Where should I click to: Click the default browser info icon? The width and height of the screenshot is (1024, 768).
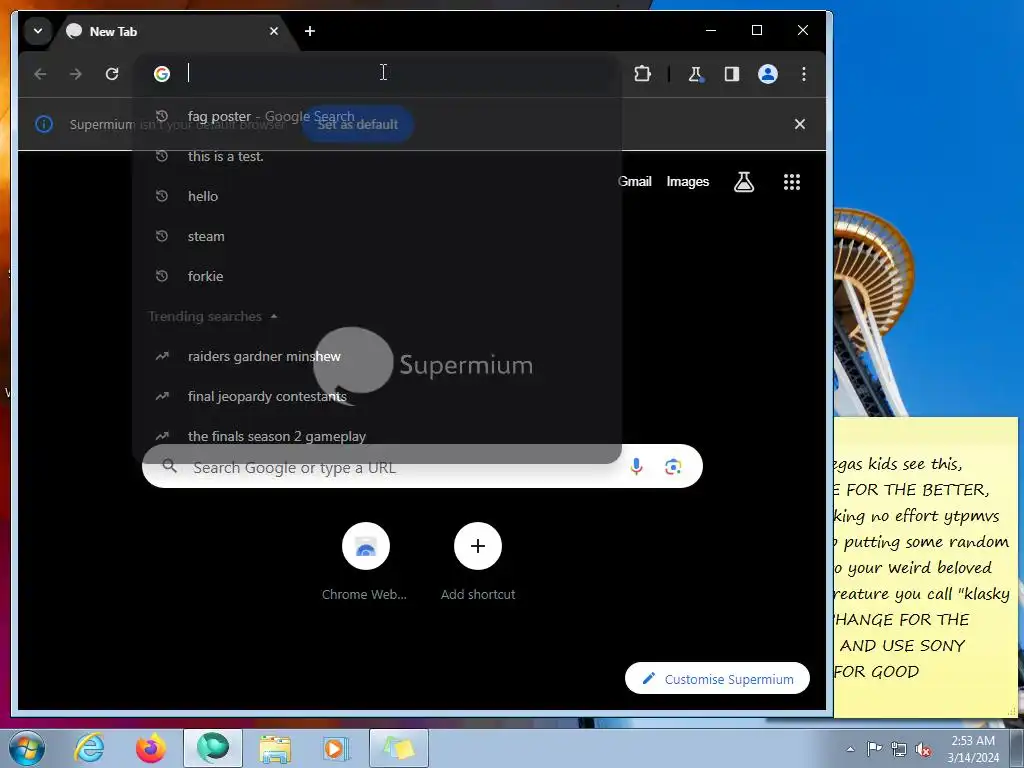(x=44, y=124)
